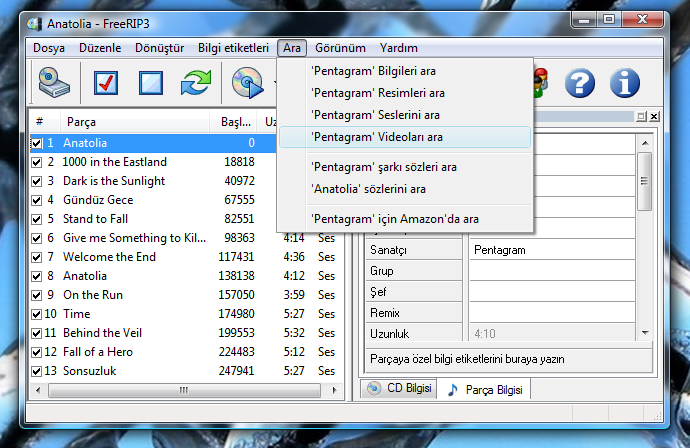Click the tag panel scroll up arrow

tap(645, 143)
